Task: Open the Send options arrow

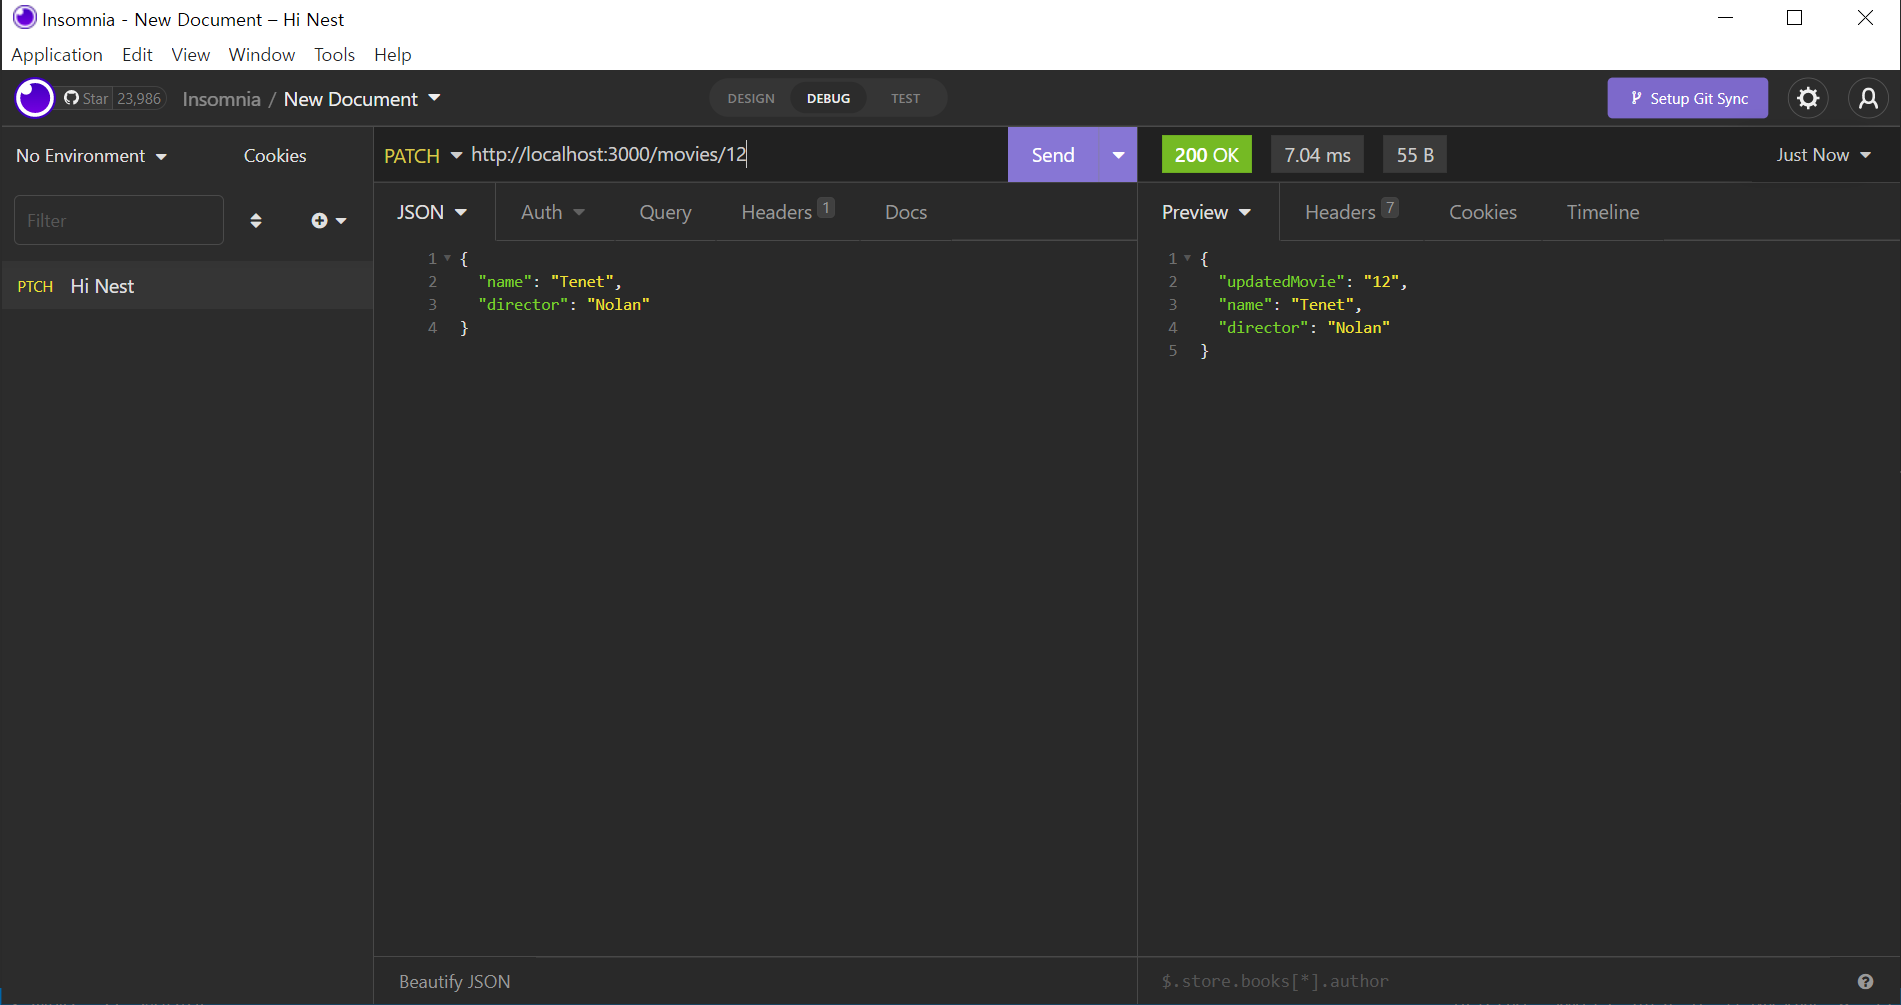Action: tap(1118, 155)
